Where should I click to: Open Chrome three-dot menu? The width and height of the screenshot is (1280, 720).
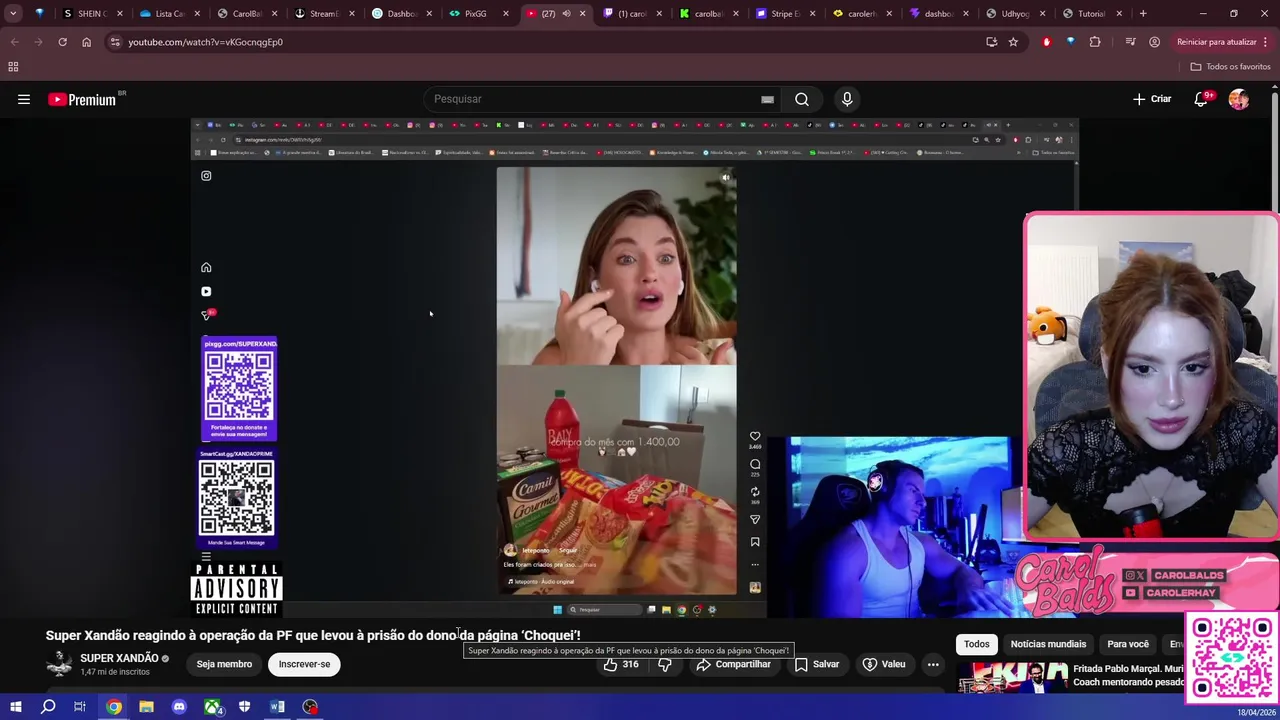(x=1265, y=42)
